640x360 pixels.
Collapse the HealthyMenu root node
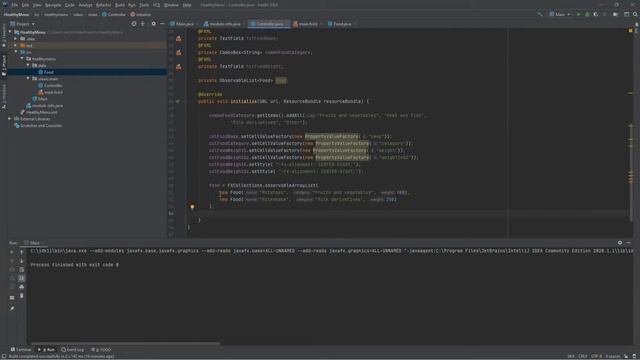tap(10, 32)
